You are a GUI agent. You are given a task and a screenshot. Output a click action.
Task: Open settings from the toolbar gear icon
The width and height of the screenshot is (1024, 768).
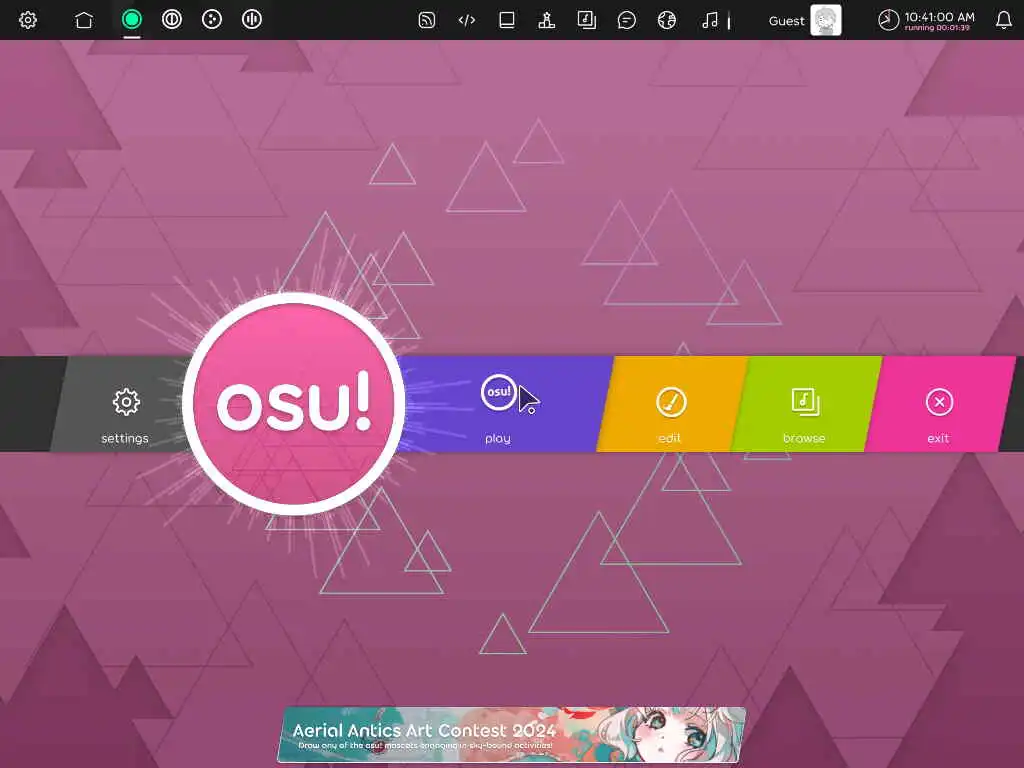pos(27,20)
